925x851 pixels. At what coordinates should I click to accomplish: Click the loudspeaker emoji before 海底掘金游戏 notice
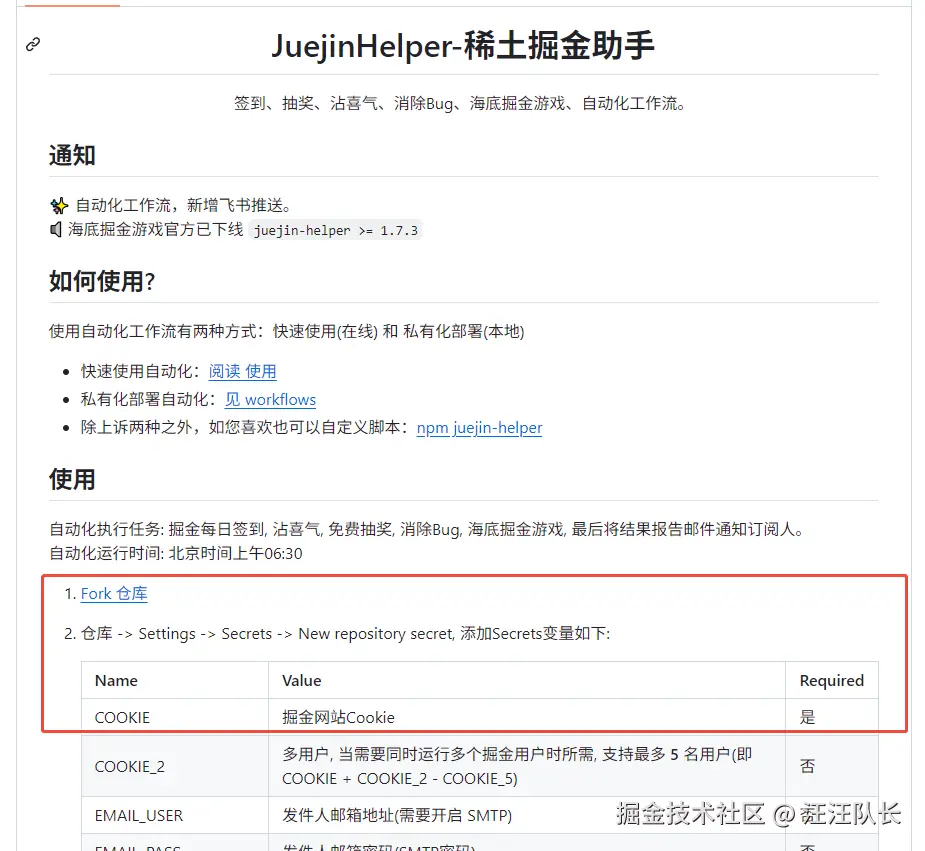click(x=57, y=229)
